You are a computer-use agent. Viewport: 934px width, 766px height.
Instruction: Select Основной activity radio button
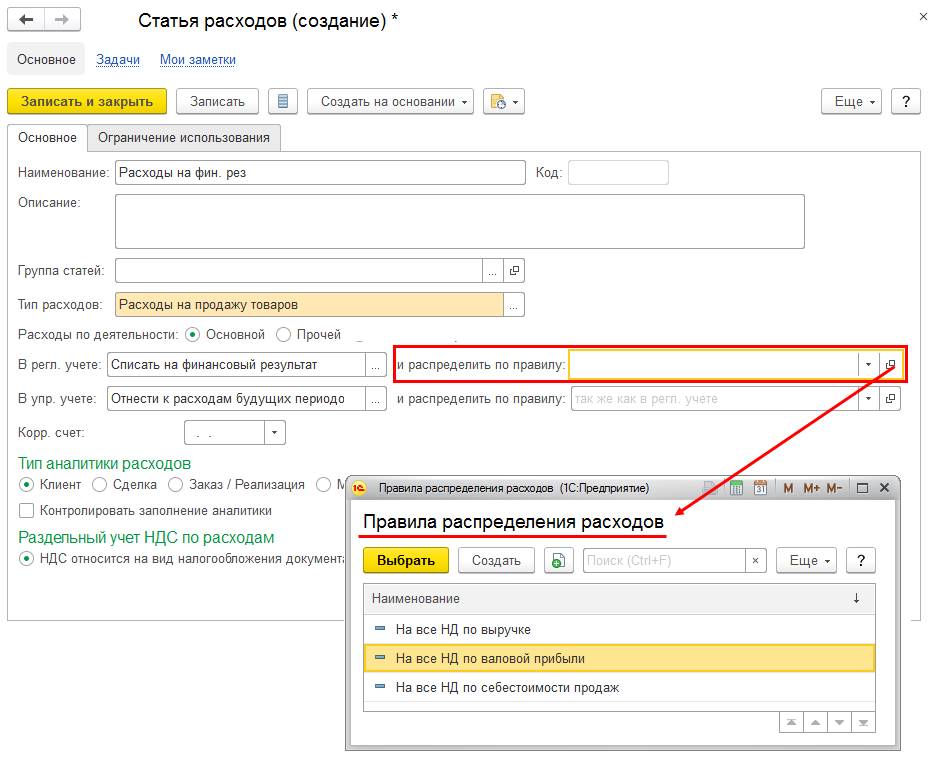click(192, 335)
